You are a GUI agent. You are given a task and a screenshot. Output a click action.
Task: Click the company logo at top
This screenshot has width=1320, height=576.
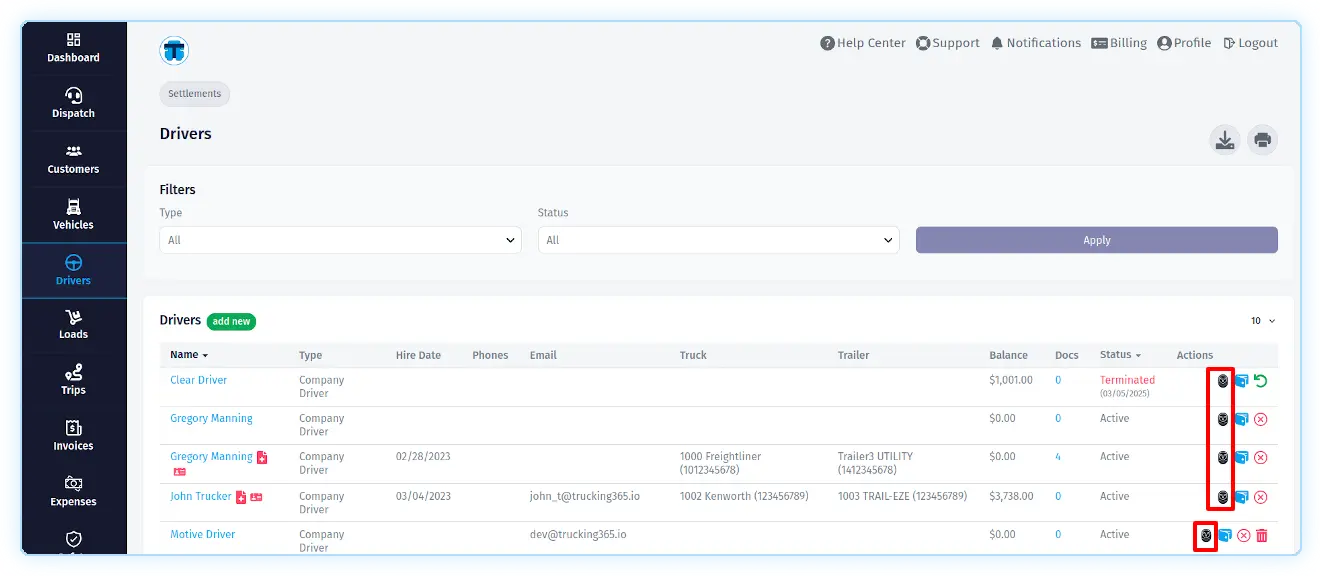tap(174, 50)
